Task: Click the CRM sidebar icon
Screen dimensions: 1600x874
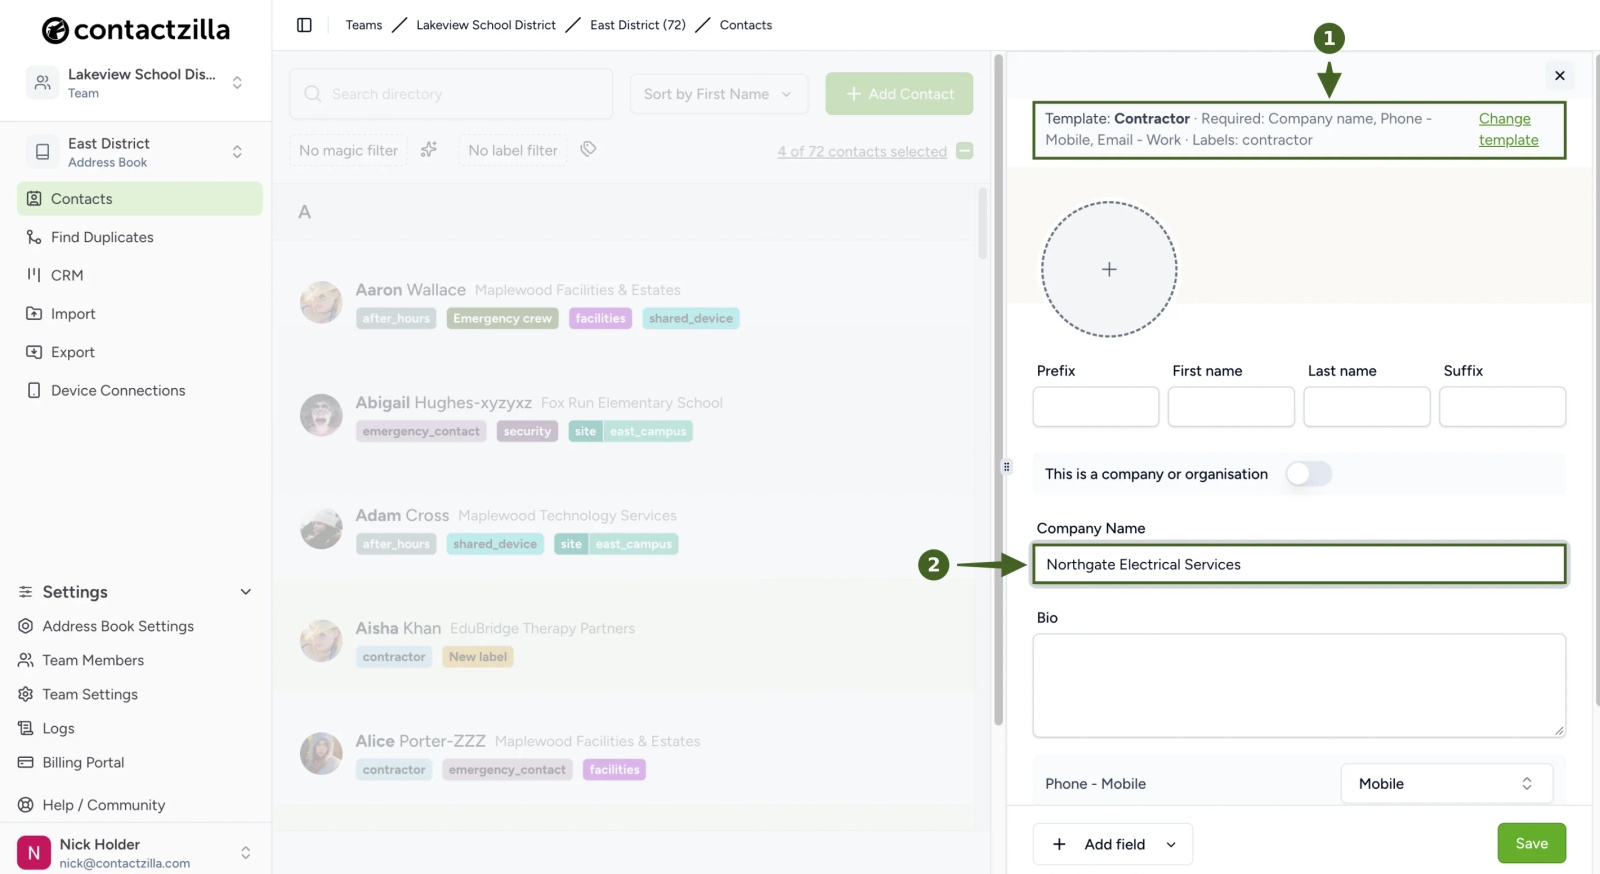Action: tap(34, 275)
